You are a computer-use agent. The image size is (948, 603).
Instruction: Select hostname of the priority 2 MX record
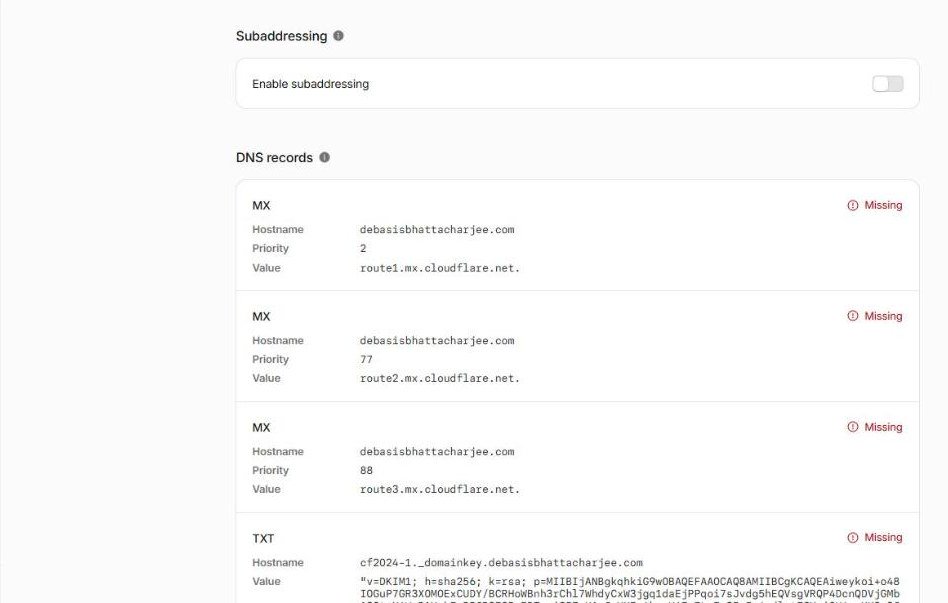(437, 230)
